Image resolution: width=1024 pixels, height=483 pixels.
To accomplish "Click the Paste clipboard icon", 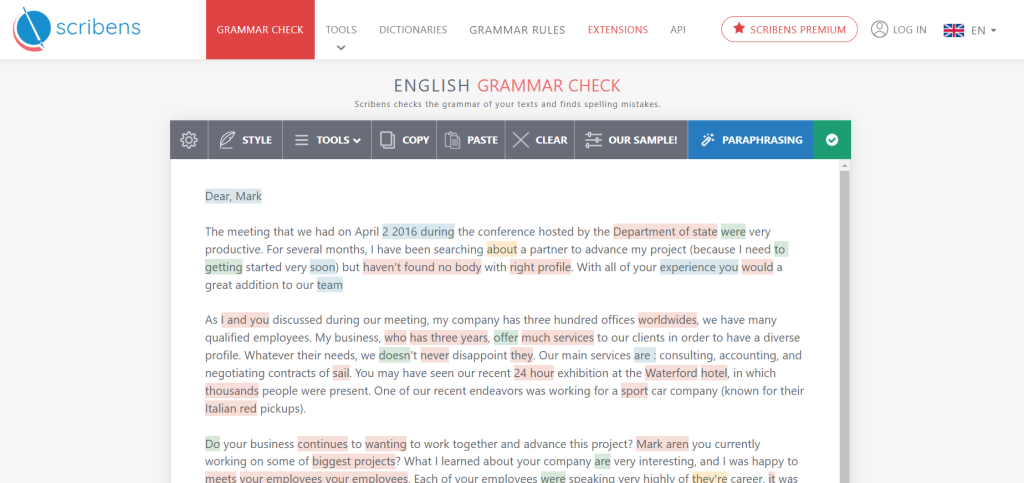I will [x=453, y=140].
